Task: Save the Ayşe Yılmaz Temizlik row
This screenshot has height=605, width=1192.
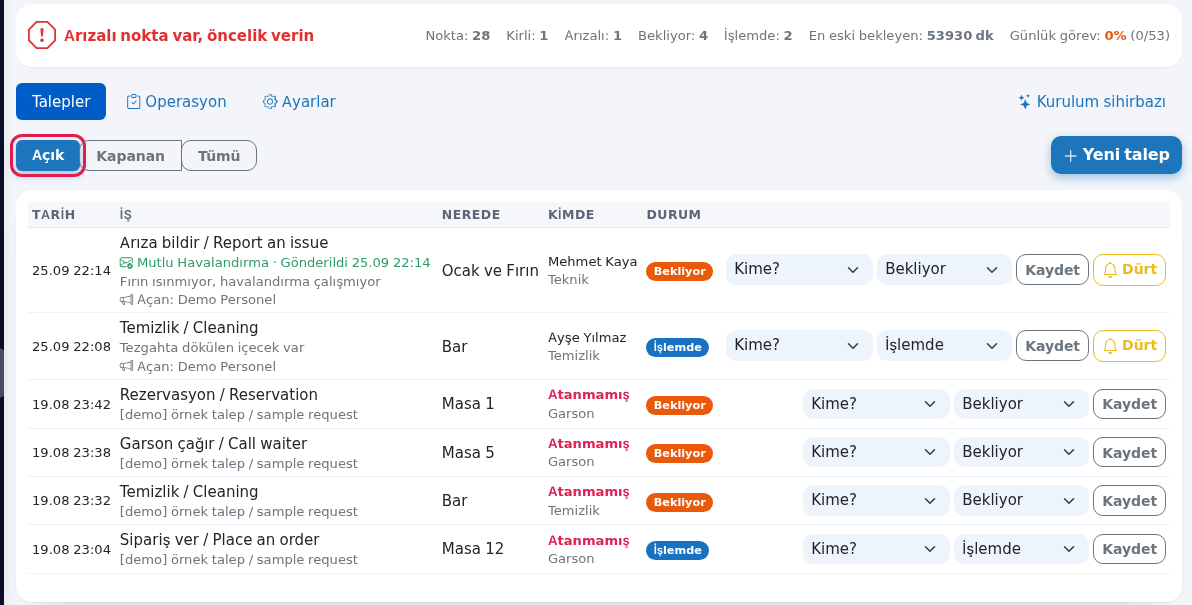Action: [1052, 346]
